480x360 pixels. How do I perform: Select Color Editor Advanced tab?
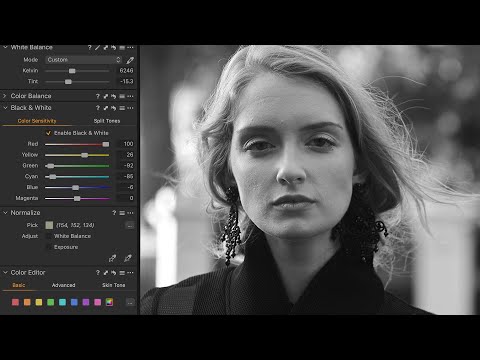coord(63,285)
